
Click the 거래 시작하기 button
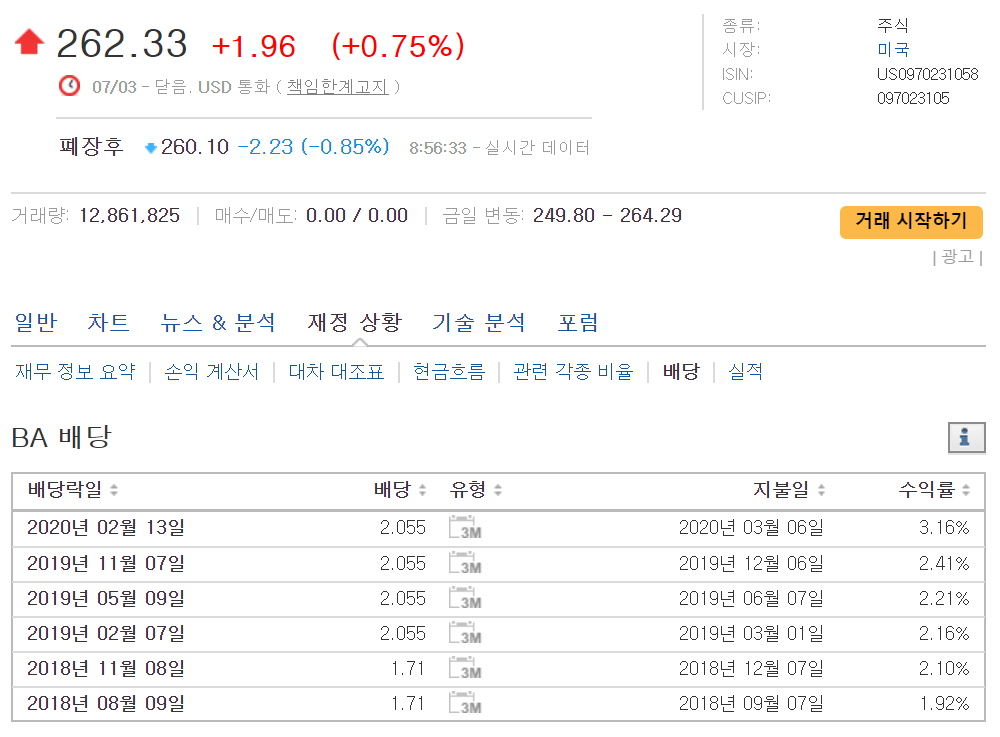pyautogui.click(x=911, y=222)
